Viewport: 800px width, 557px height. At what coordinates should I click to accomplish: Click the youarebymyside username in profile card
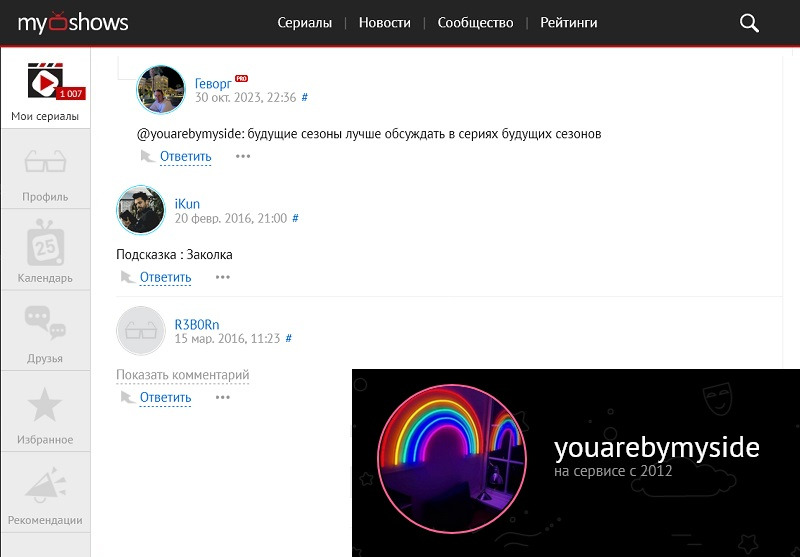pos(657,447)
